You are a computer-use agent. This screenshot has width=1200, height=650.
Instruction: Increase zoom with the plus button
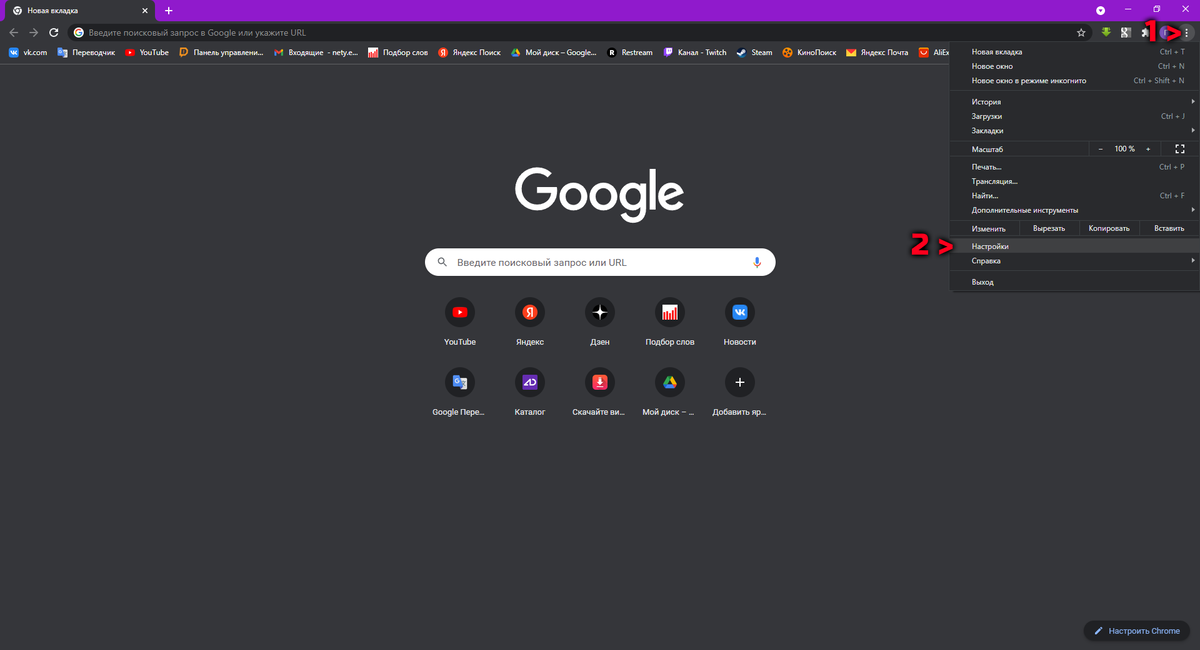point(1148,149)
